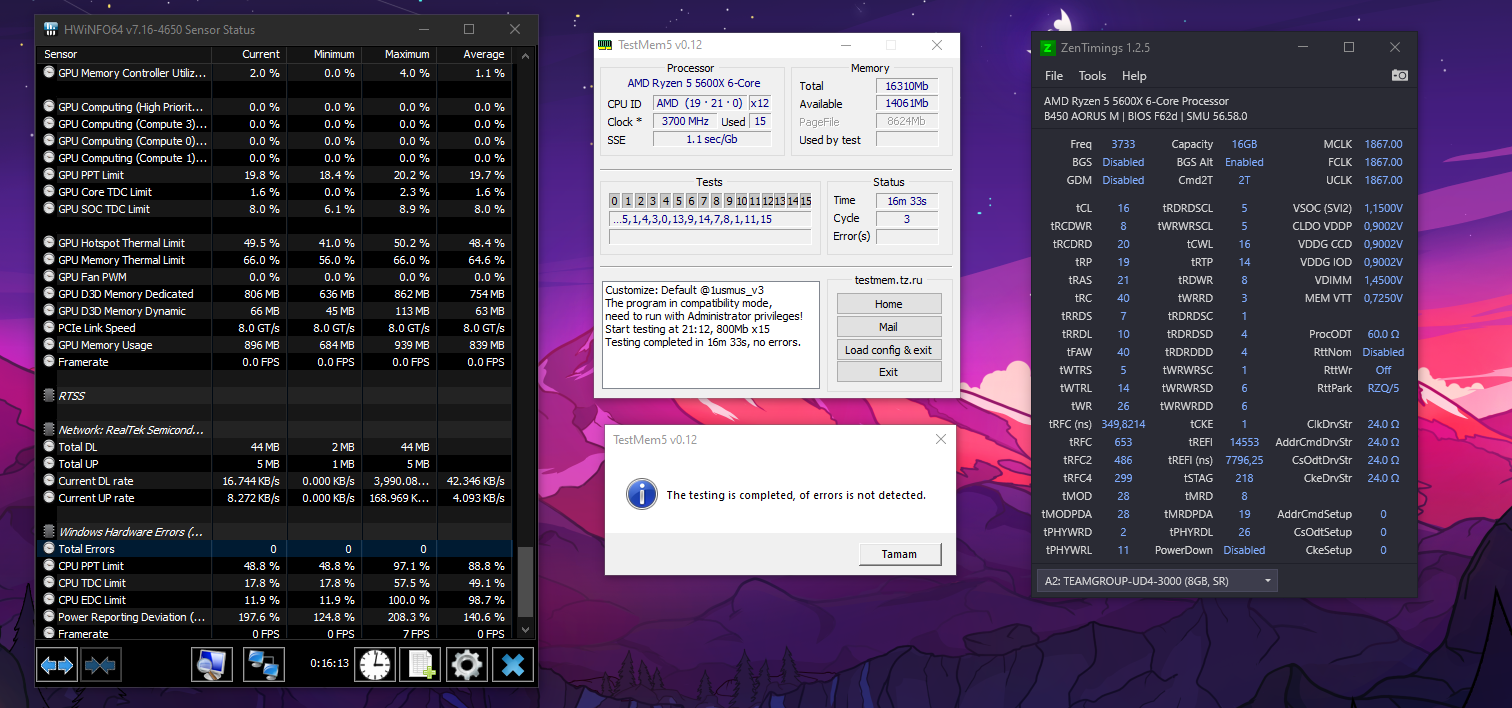Start logging with the sheet plus icon
This screenshot has height=708, width=1512.
420,664
